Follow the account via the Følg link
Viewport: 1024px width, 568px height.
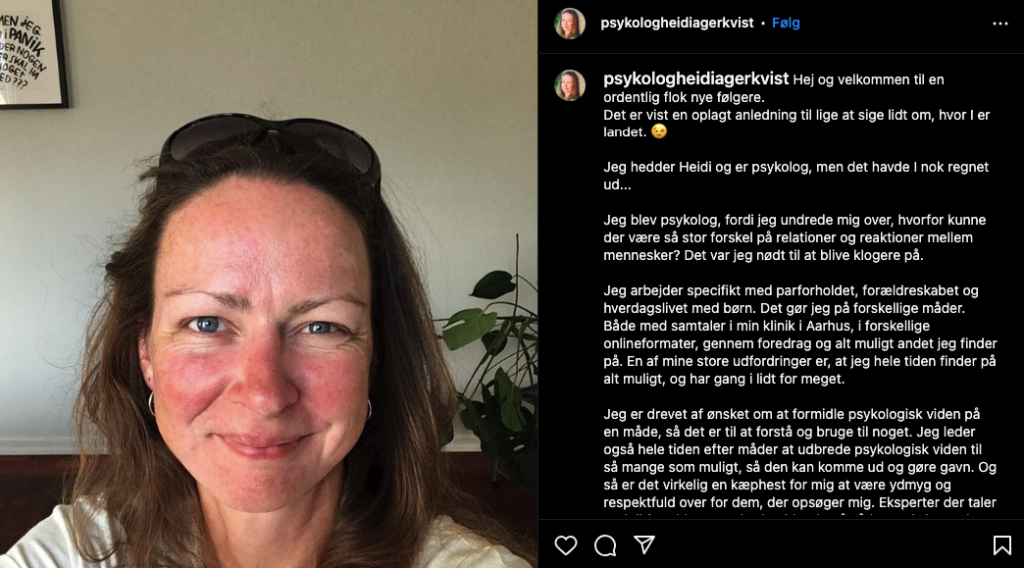786,23
